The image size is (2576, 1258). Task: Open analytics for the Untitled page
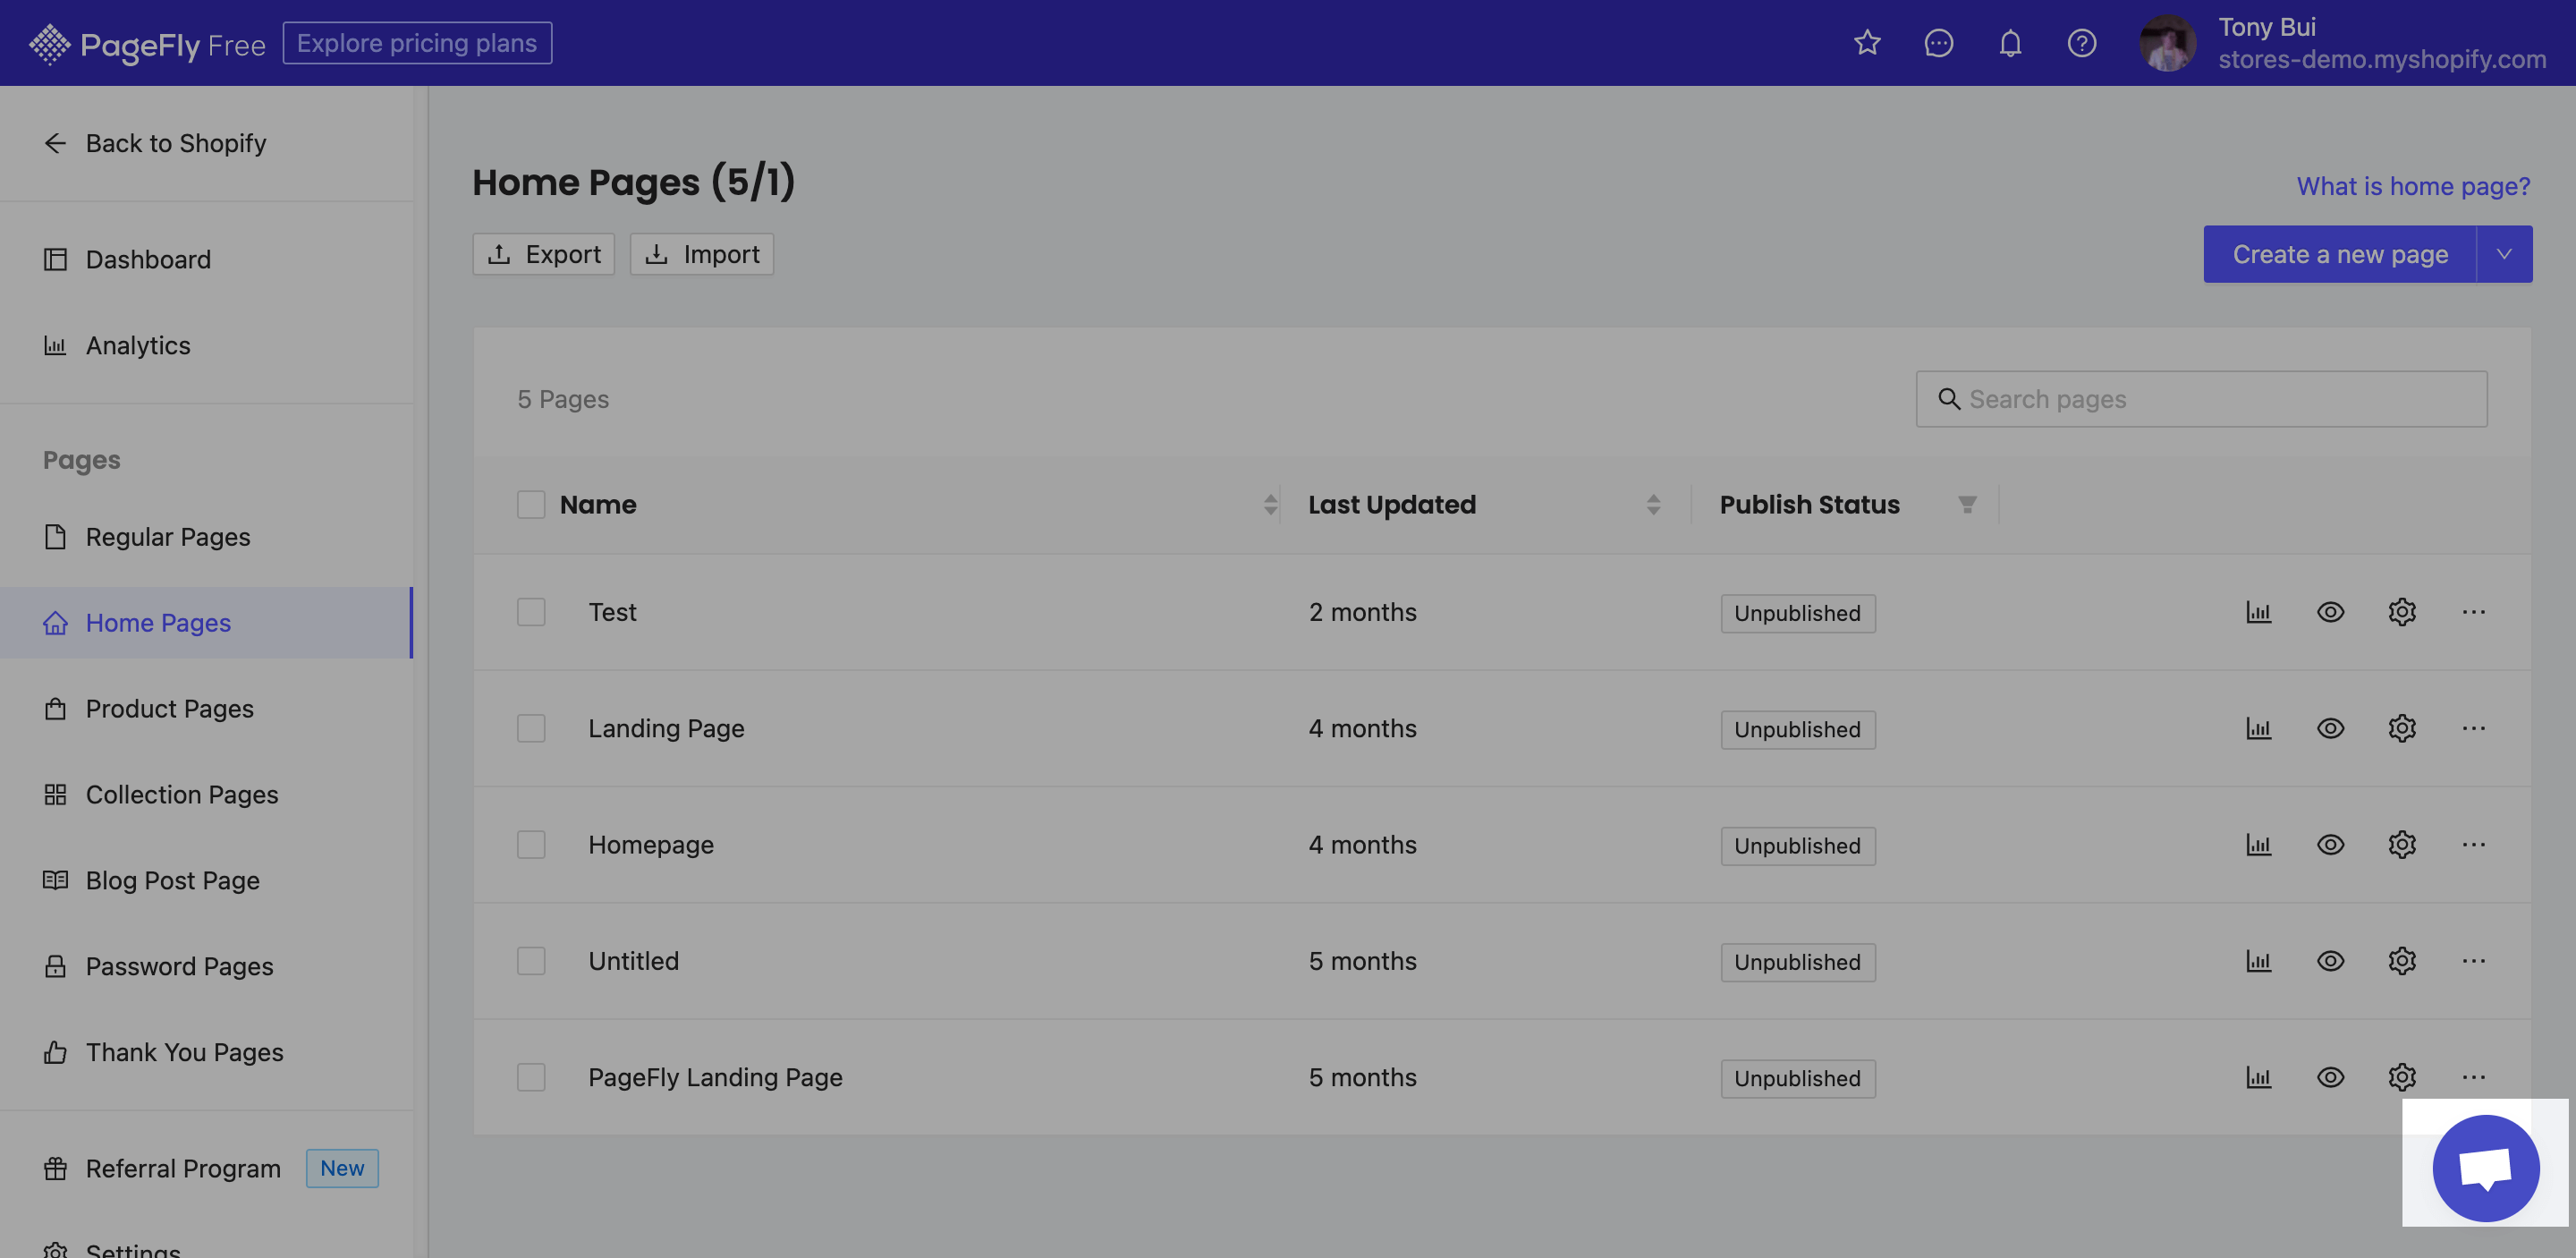click(x=2258, y=961)
